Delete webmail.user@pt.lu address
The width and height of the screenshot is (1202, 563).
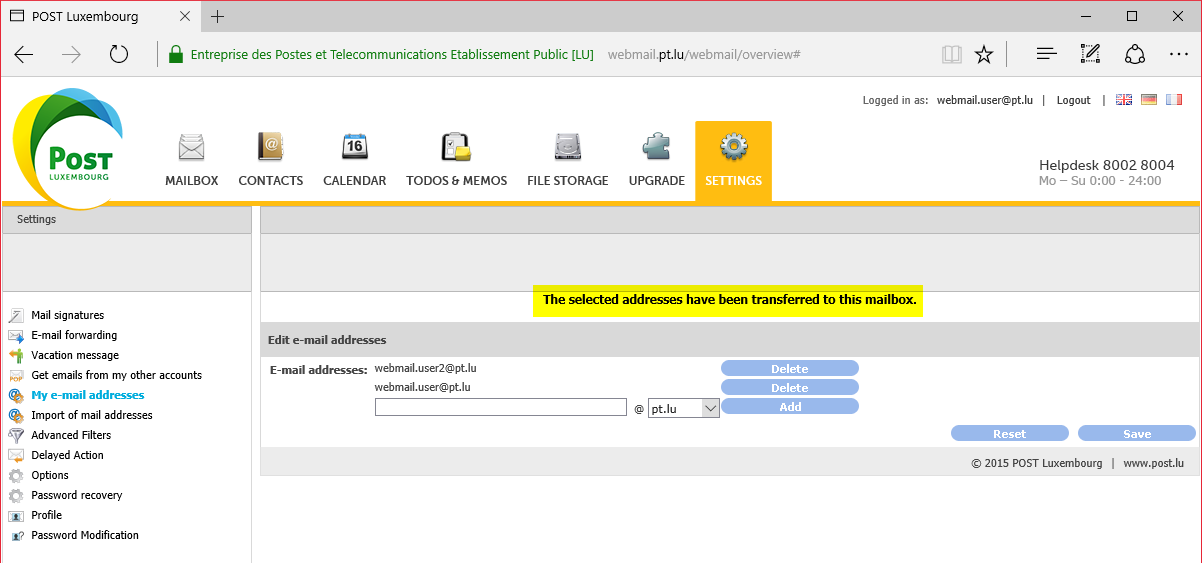point(789,387)
